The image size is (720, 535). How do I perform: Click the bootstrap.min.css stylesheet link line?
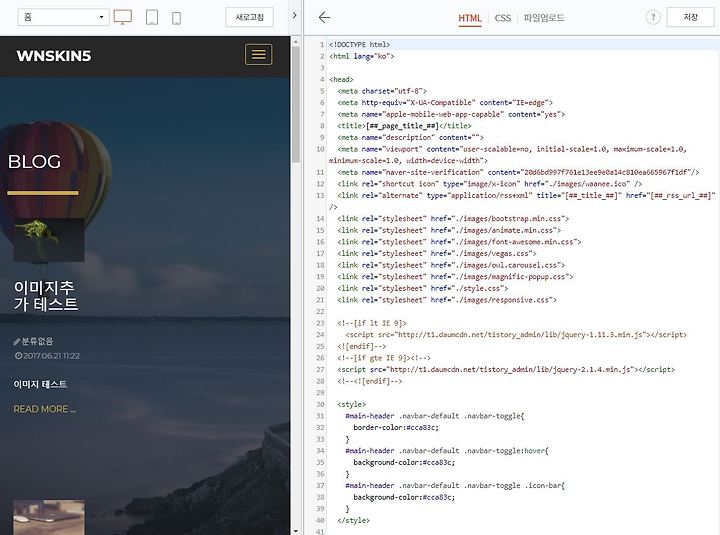coord(453,219)
